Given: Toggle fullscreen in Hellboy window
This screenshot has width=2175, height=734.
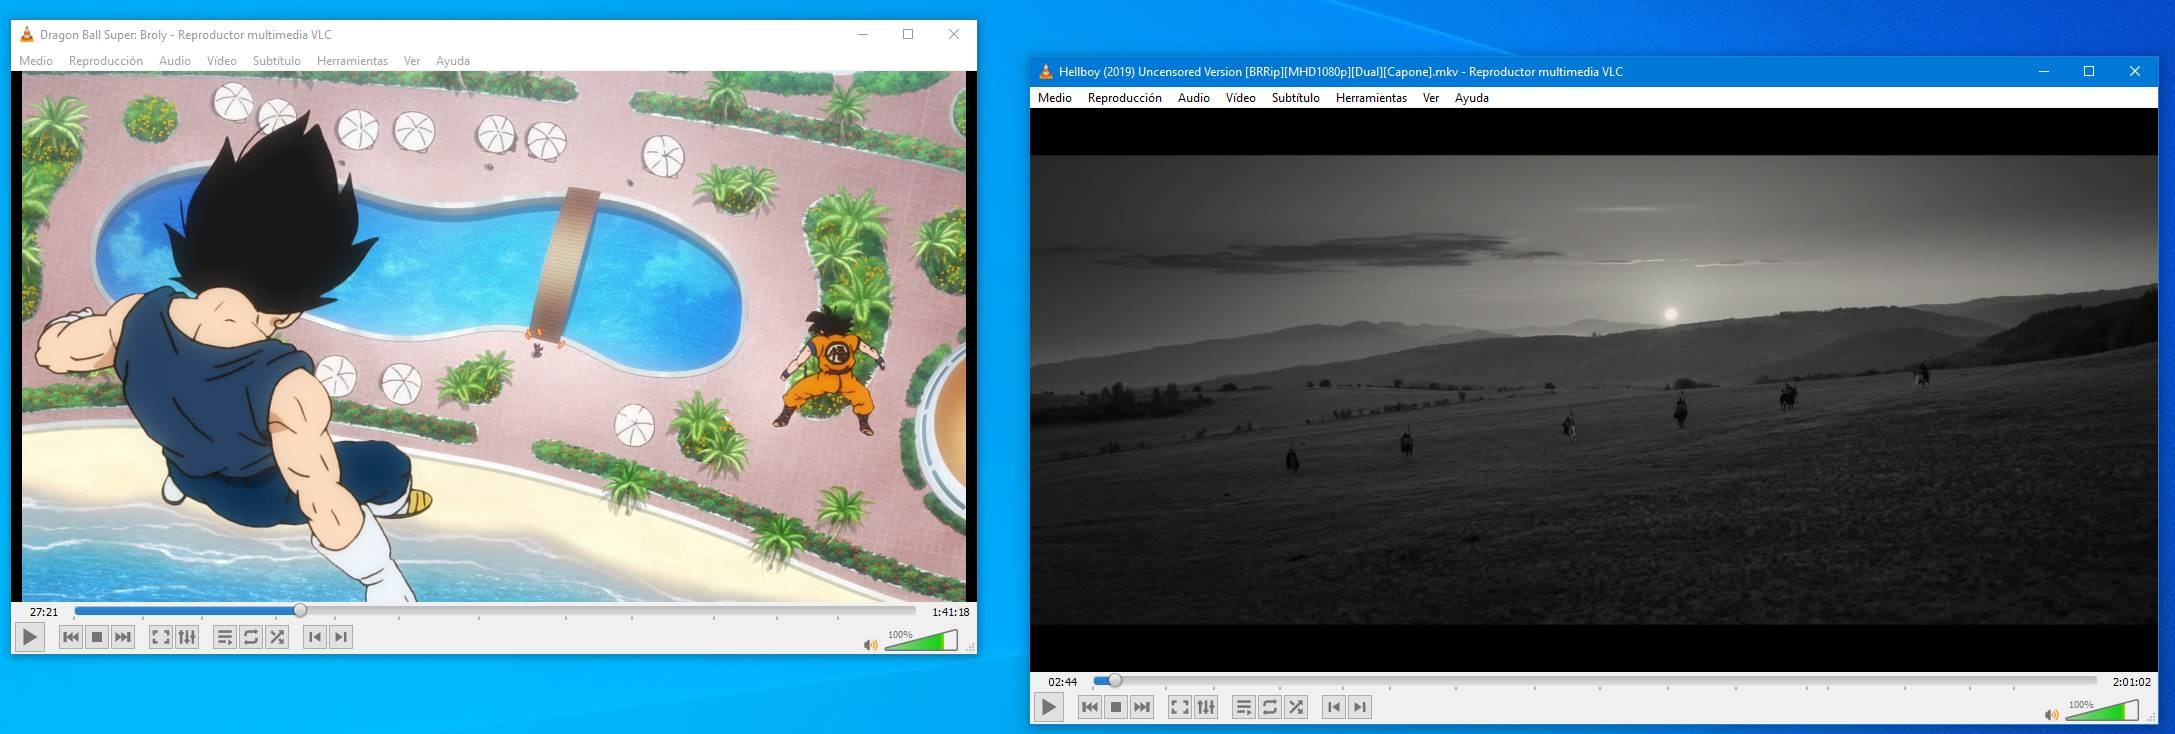Looking at the screenshot, I should [1180, 707].
